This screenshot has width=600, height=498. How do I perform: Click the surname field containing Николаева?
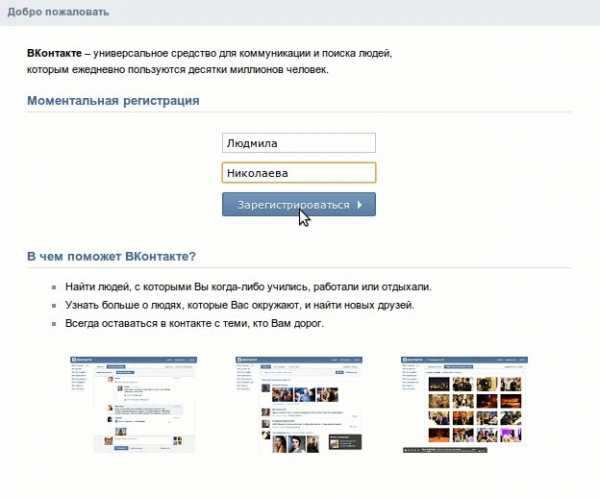[299, 173]
